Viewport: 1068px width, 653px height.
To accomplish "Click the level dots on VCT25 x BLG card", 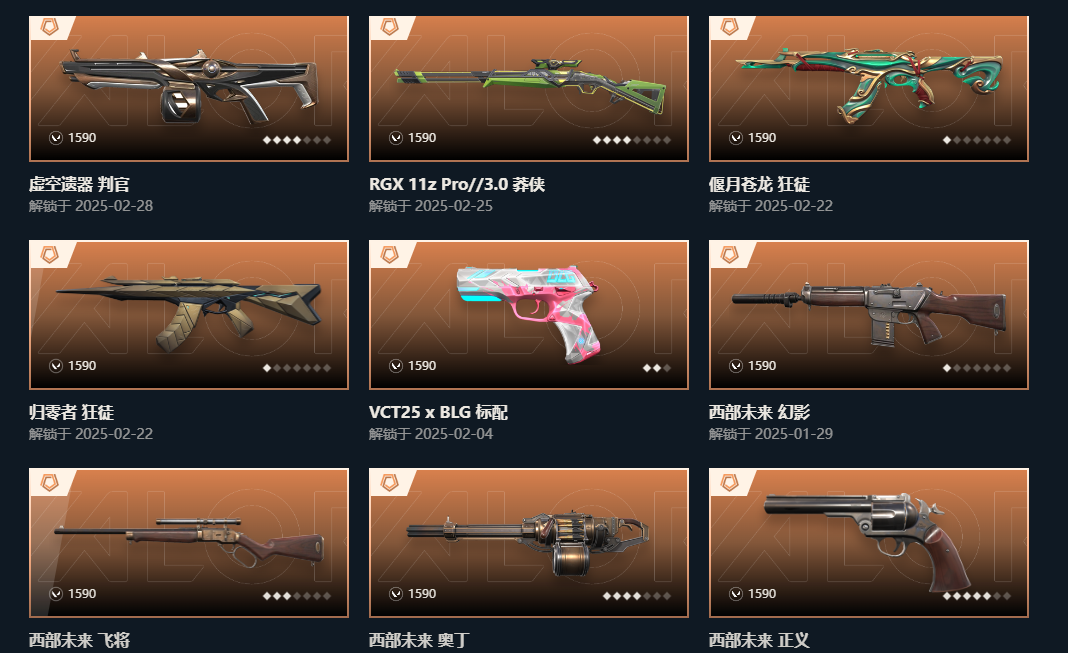I will [657, 368].
